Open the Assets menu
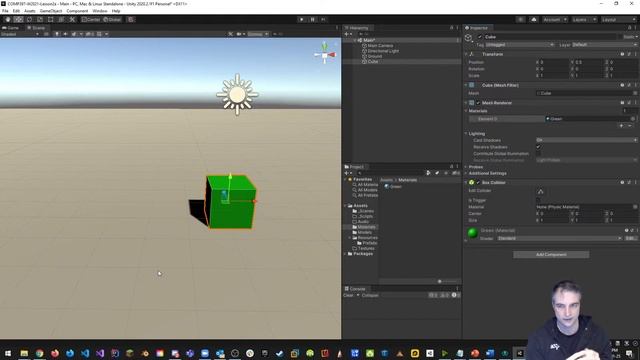Screen dimensions: 640x360 [30, 11]
